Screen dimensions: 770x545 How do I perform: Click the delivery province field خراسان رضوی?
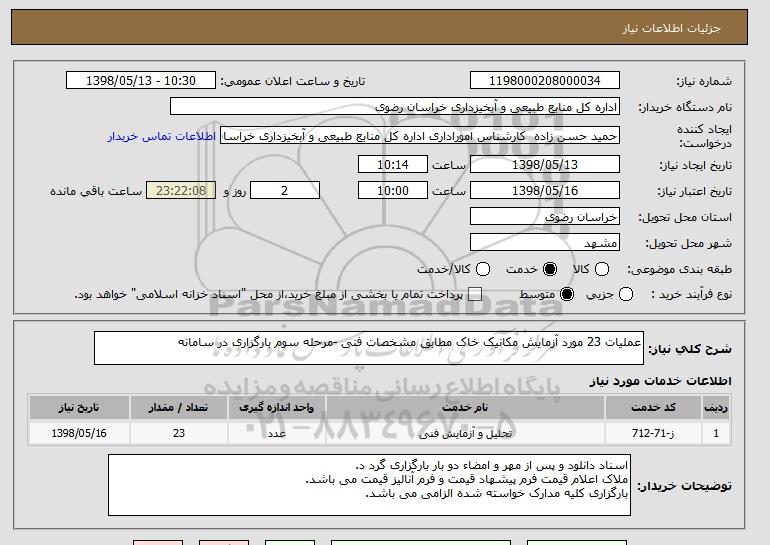545,217
